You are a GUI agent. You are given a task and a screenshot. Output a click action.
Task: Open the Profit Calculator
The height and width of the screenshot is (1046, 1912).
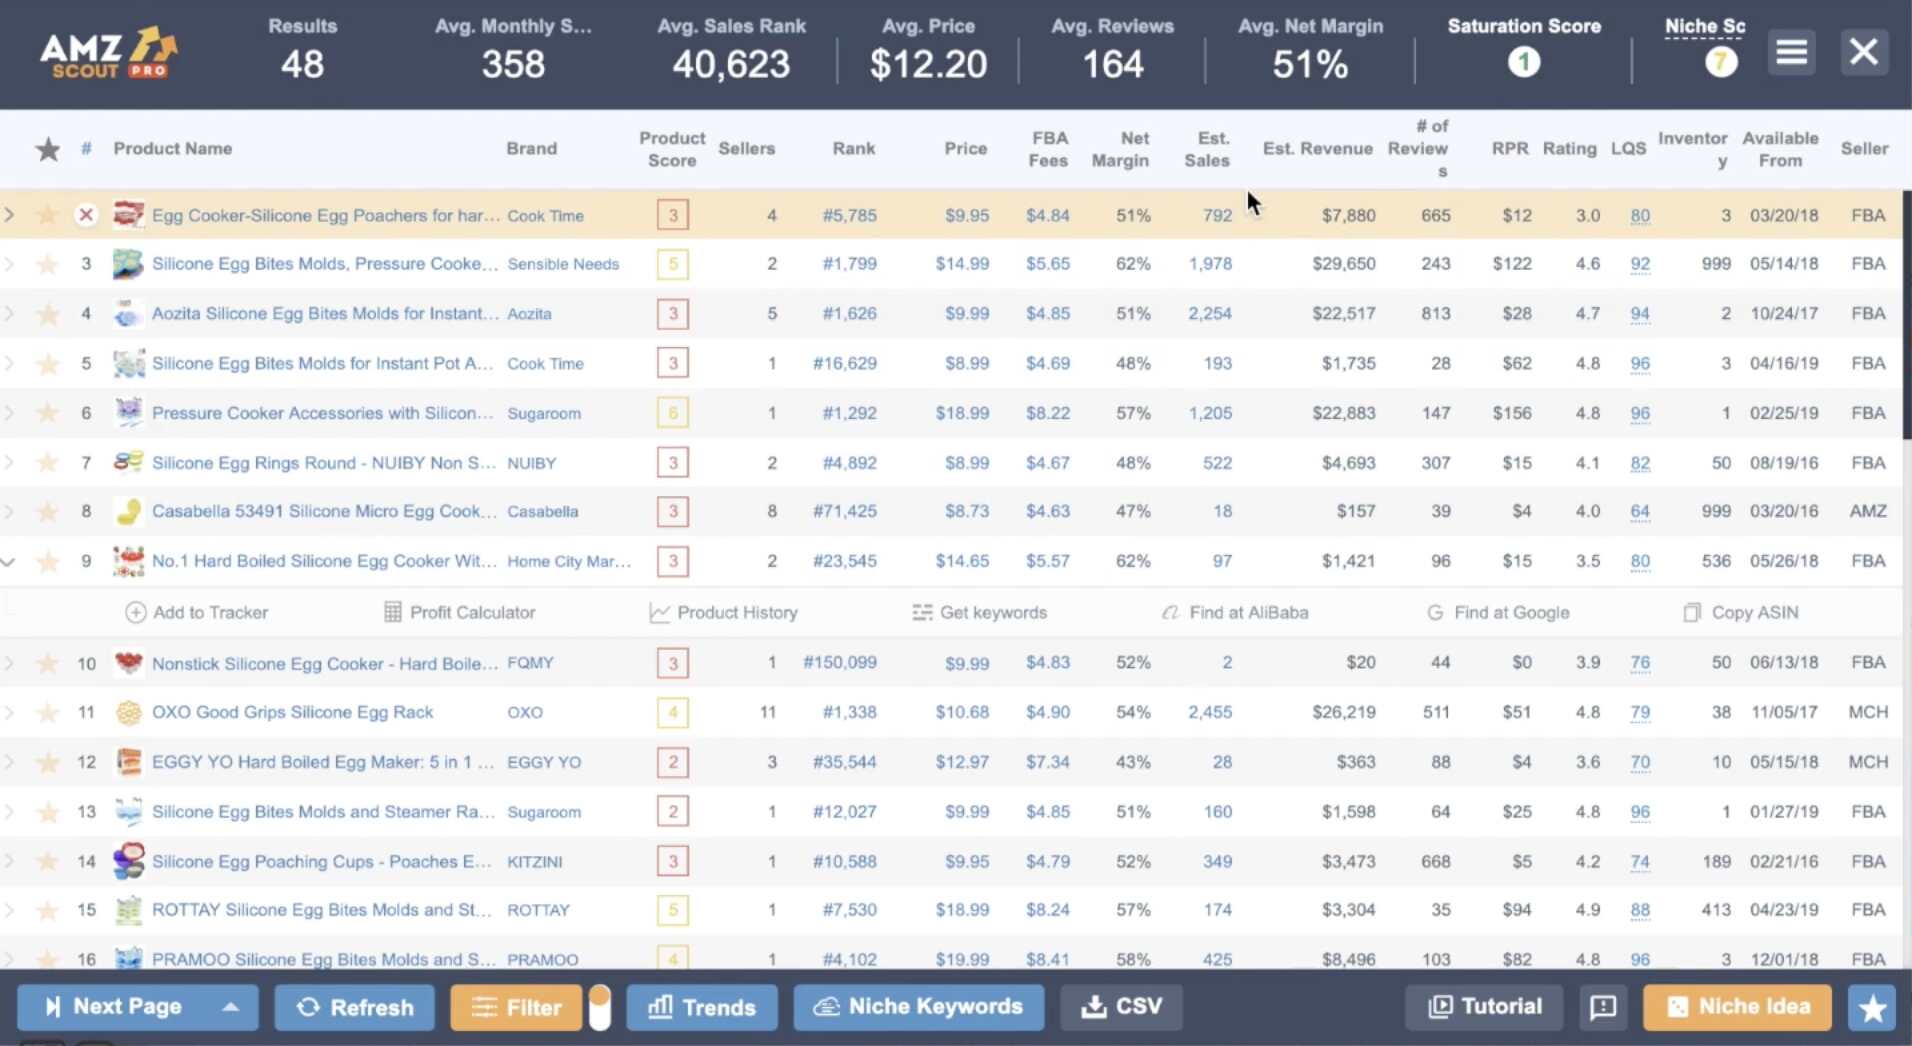460,612
